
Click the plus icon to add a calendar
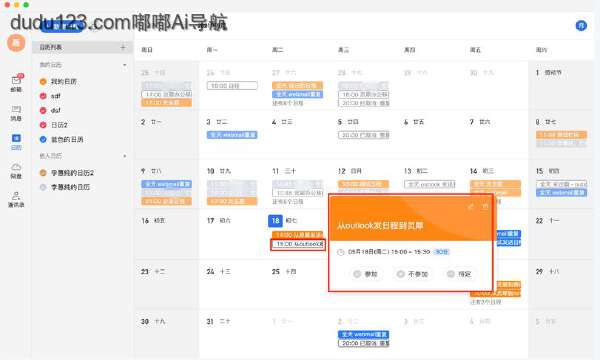(x=123, y=47)
